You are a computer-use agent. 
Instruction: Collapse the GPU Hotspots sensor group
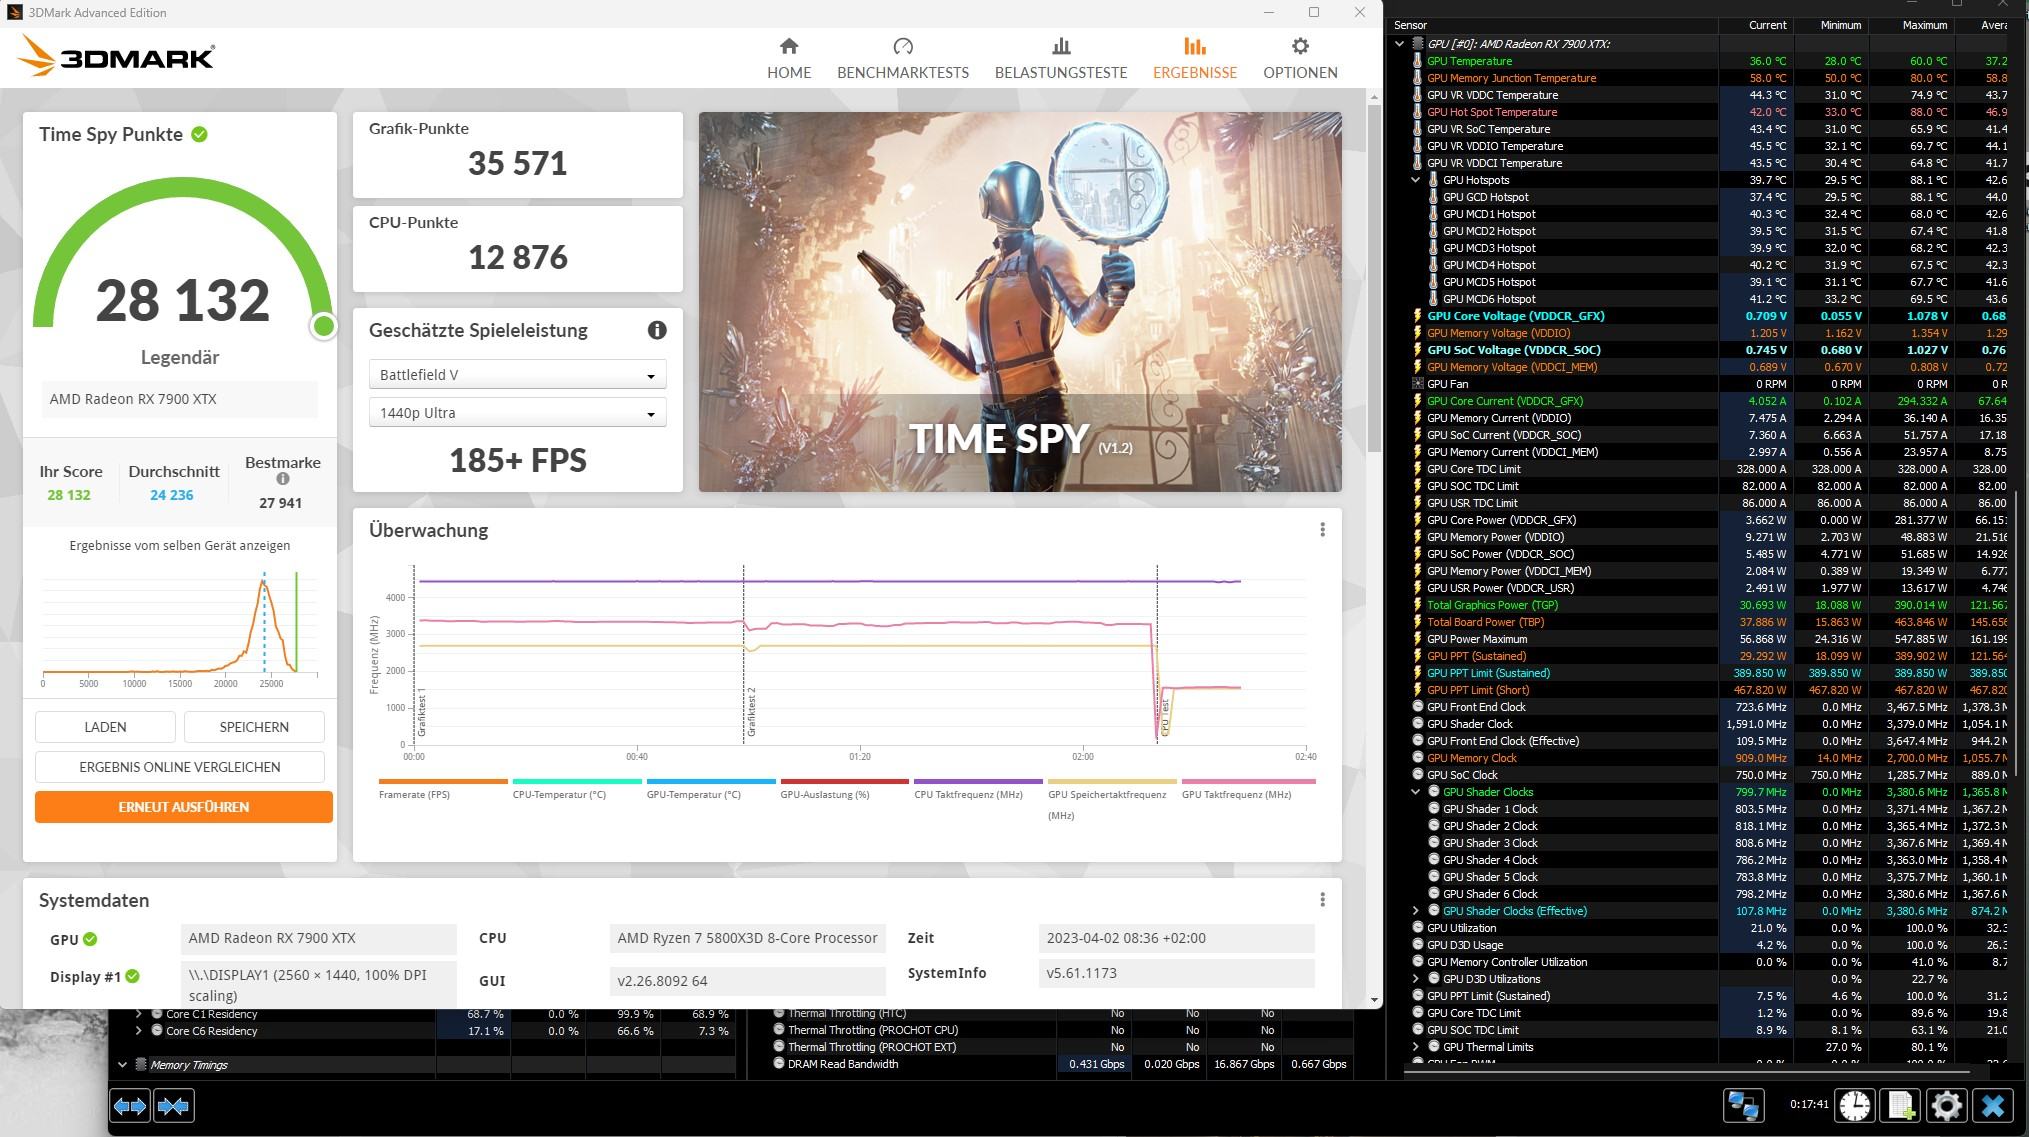coord(1415,180)
